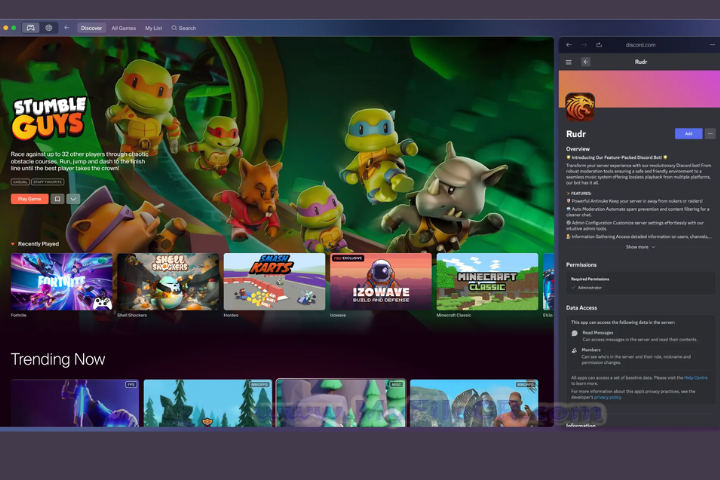Click the reload icon in Discord browser panel
Screen dimensions: 720x480
(599, 45)
